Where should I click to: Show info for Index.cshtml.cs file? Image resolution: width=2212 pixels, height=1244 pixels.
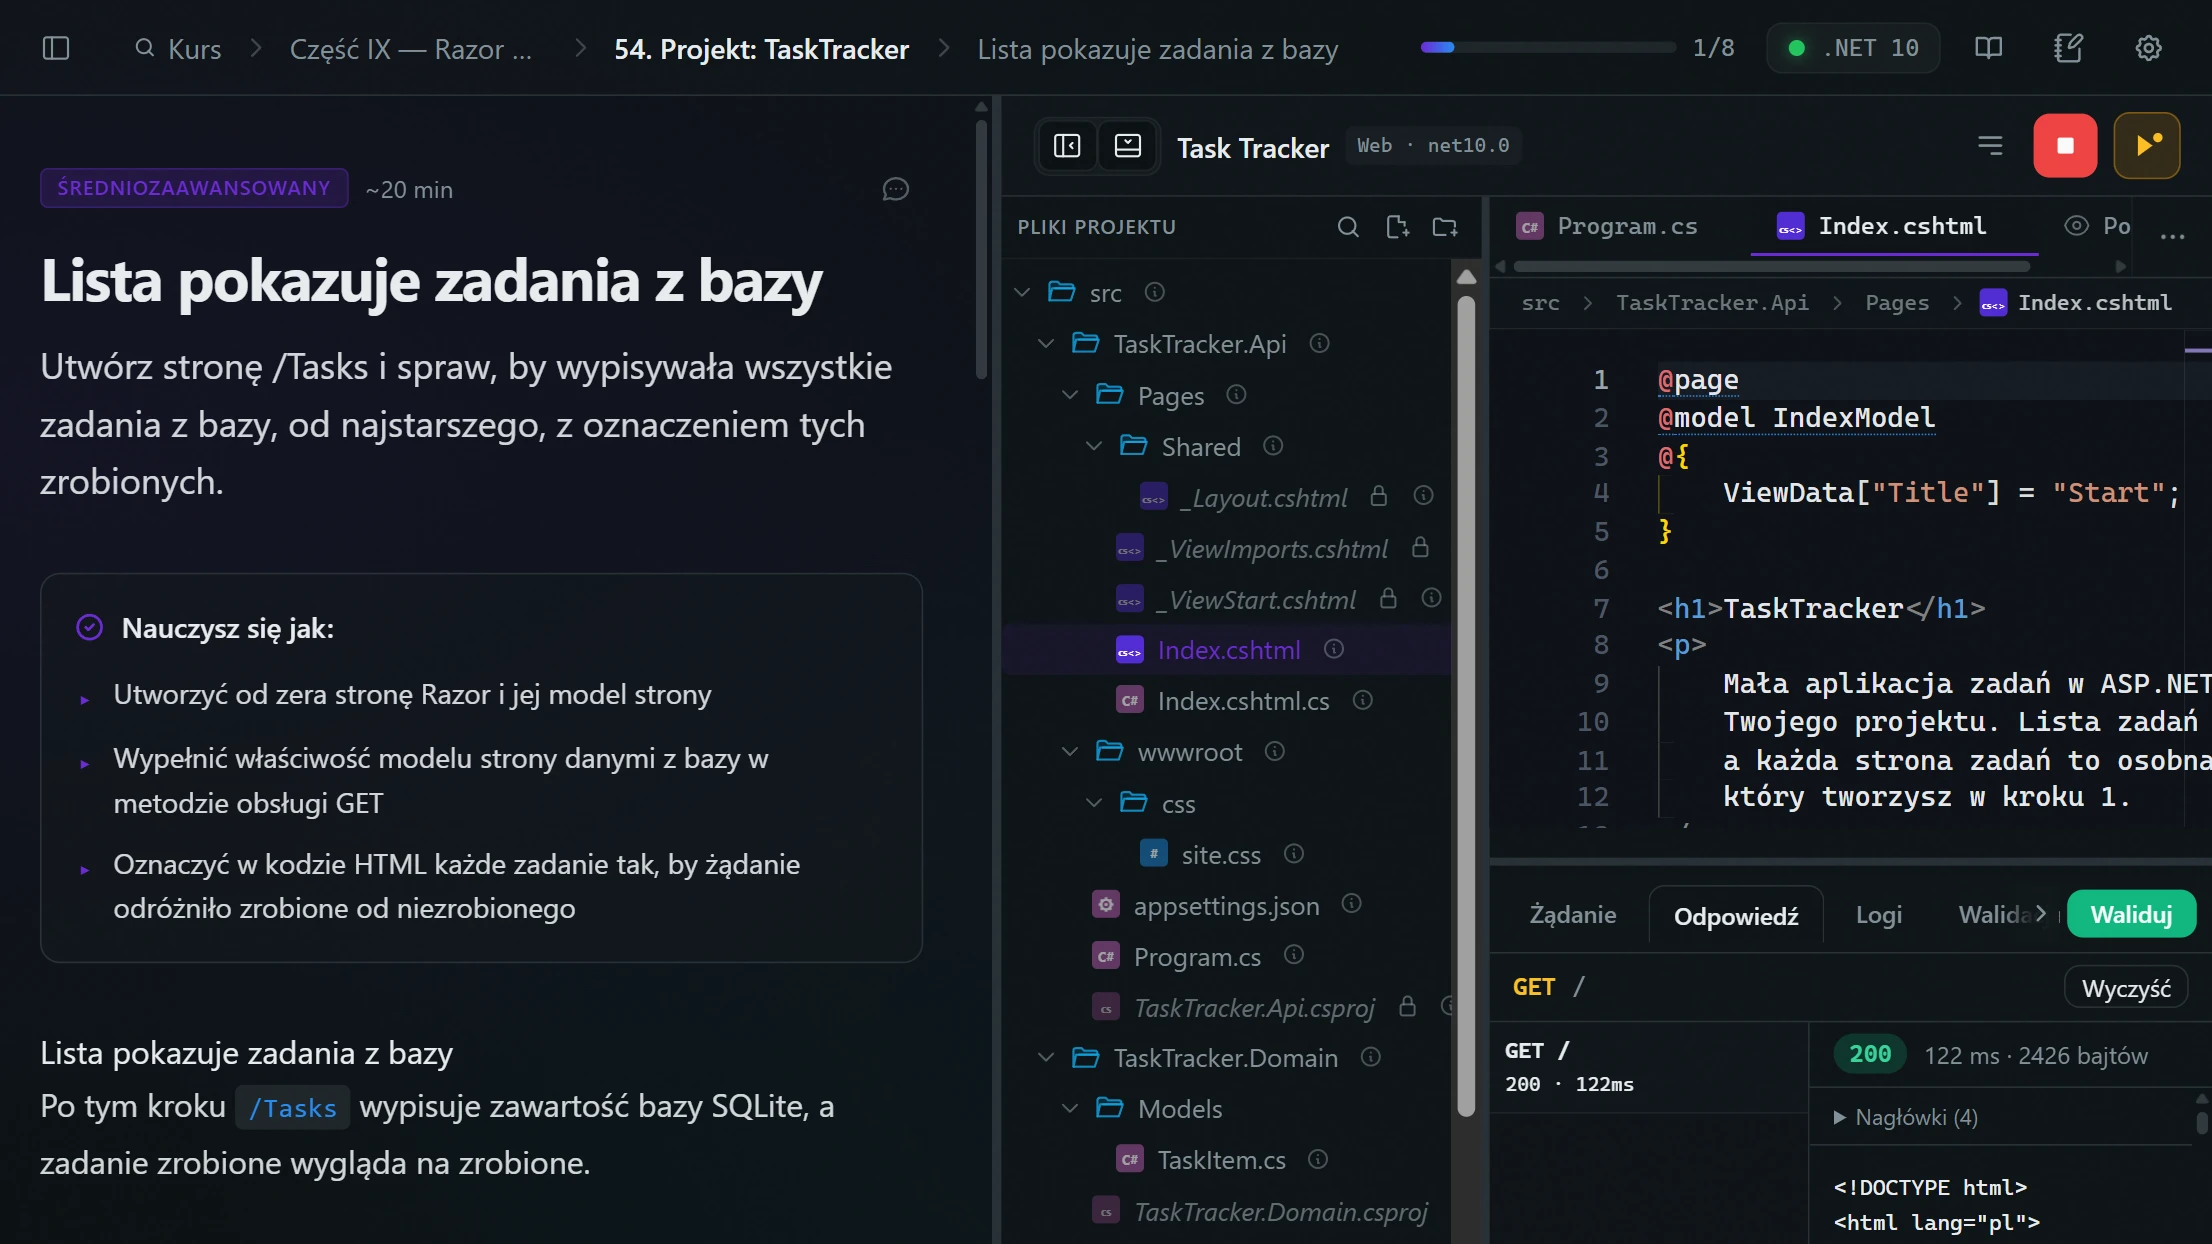1362,700
